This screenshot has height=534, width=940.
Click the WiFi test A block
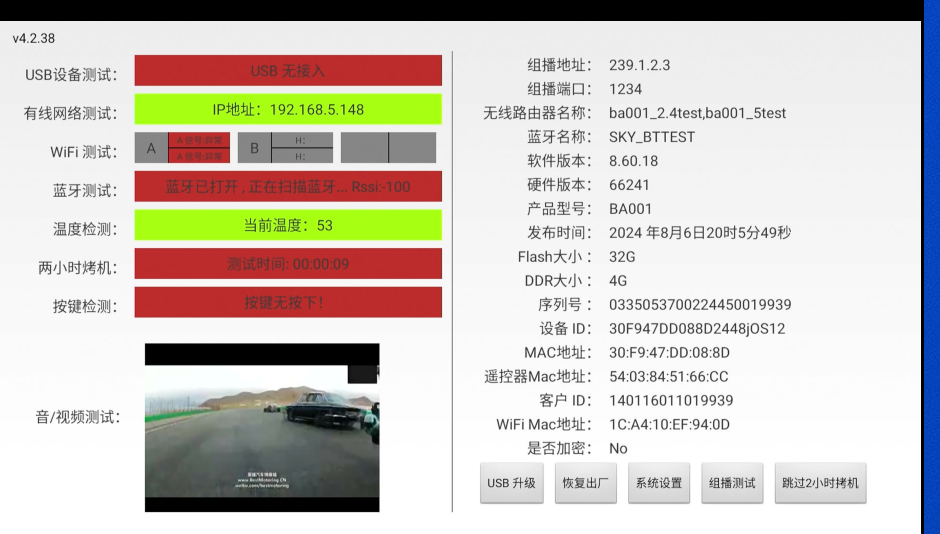(183, 148)
